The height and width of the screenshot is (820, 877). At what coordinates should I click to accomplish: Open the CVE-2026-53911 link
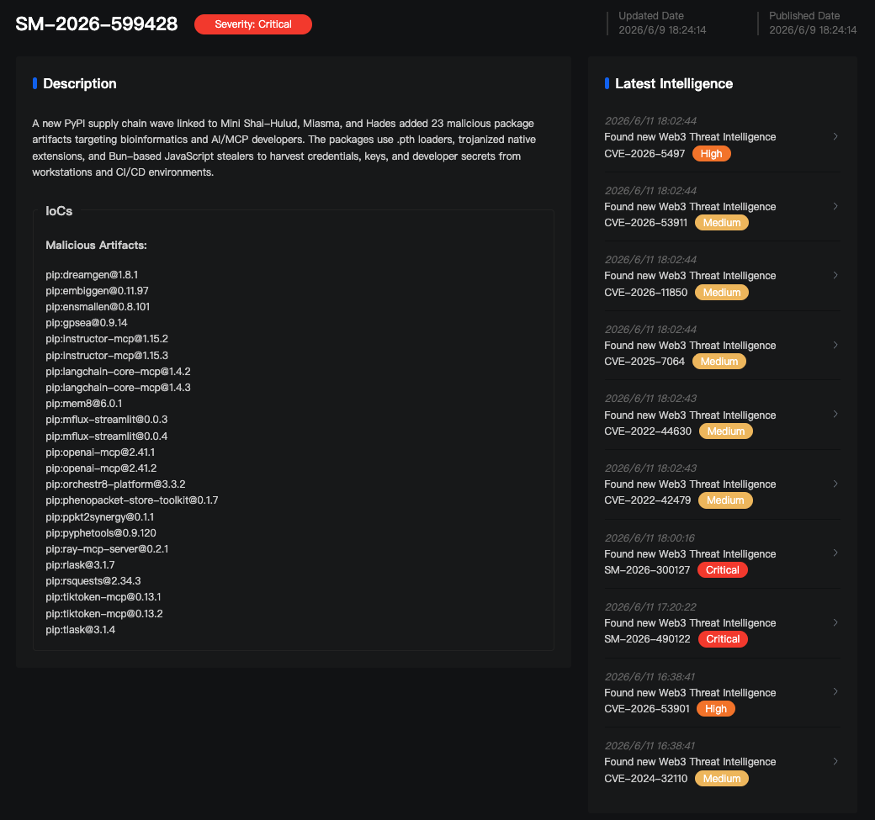tap(646, 223)
